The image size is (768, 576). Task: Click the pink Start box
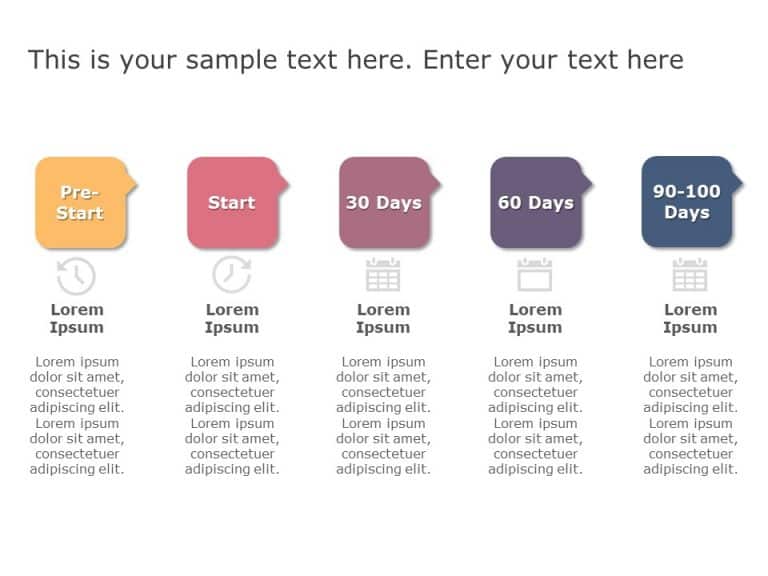232,203
